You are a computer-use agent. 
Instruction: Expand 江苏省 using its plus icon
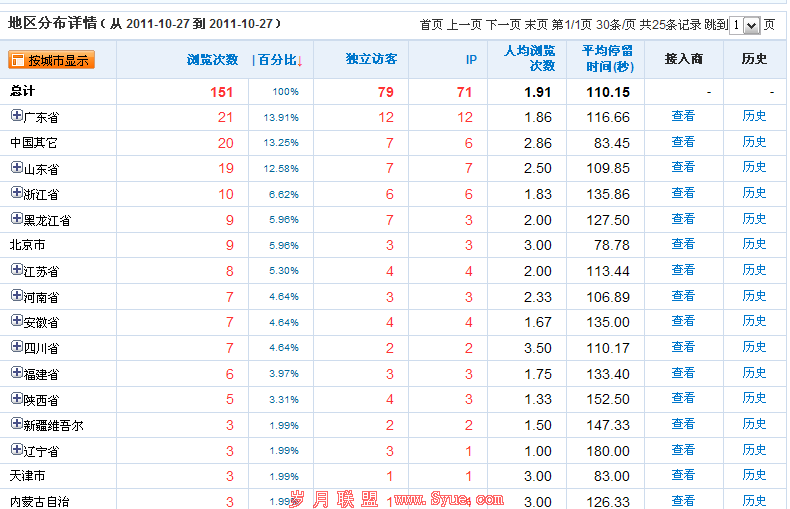(16, 270)
